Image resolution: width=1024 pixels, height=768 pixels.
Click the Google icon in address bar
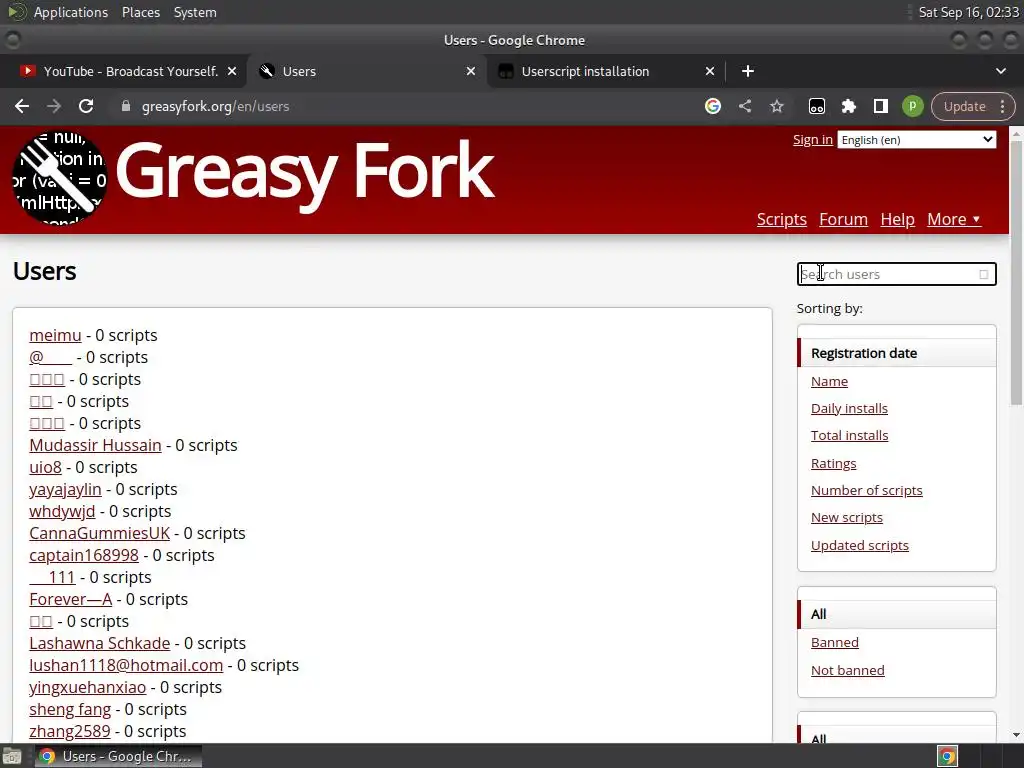pyautogui.click(x=712, y=106)
